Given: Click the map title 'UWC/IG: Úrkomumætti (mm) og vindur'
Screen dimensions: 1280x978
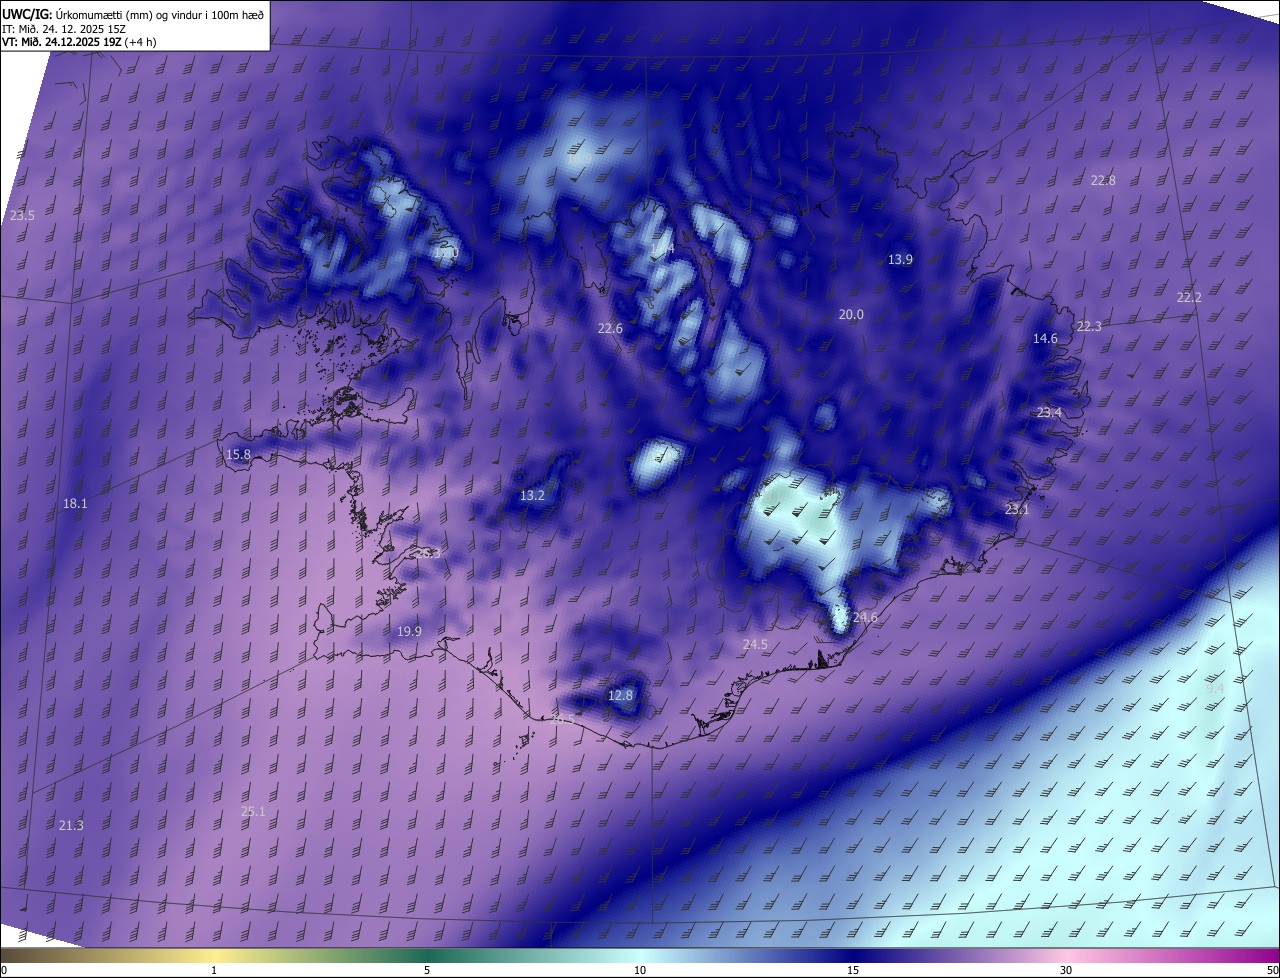Looking at the screenshot, I should pyautogui.click(x=133, y=13).
